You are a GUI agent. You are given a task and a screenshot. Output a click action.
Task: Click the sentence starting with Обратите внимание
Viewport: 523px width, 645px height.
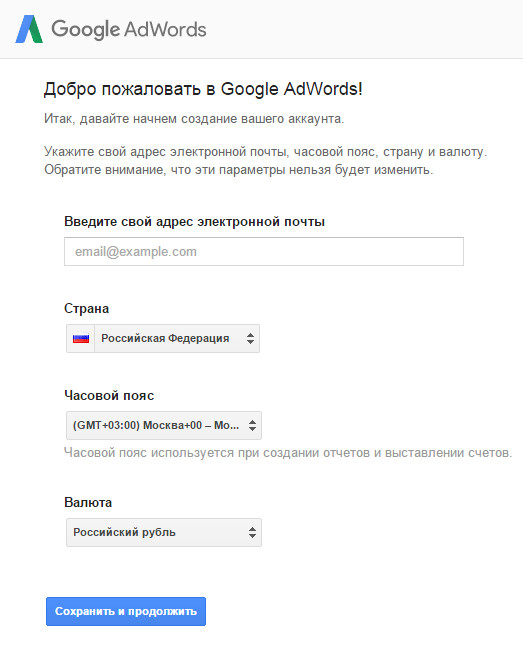(239, 169)
